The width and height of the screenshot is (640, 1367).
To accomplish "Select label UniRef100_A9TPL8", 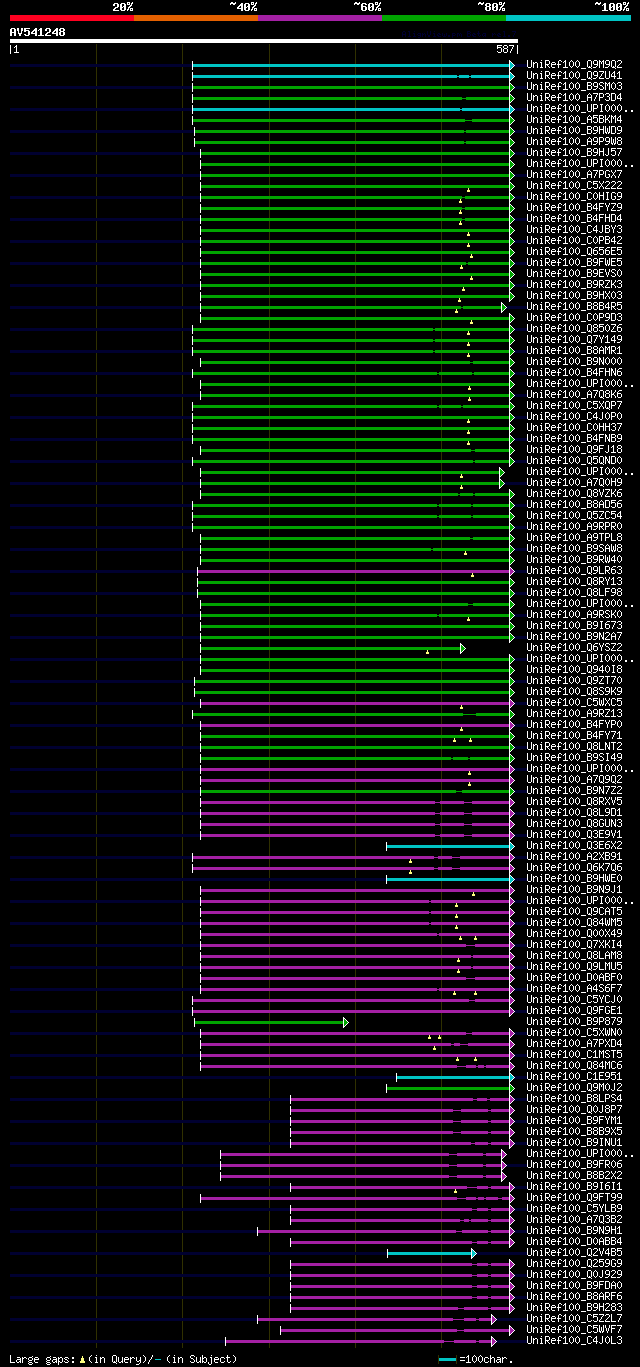I will (574, 537).
